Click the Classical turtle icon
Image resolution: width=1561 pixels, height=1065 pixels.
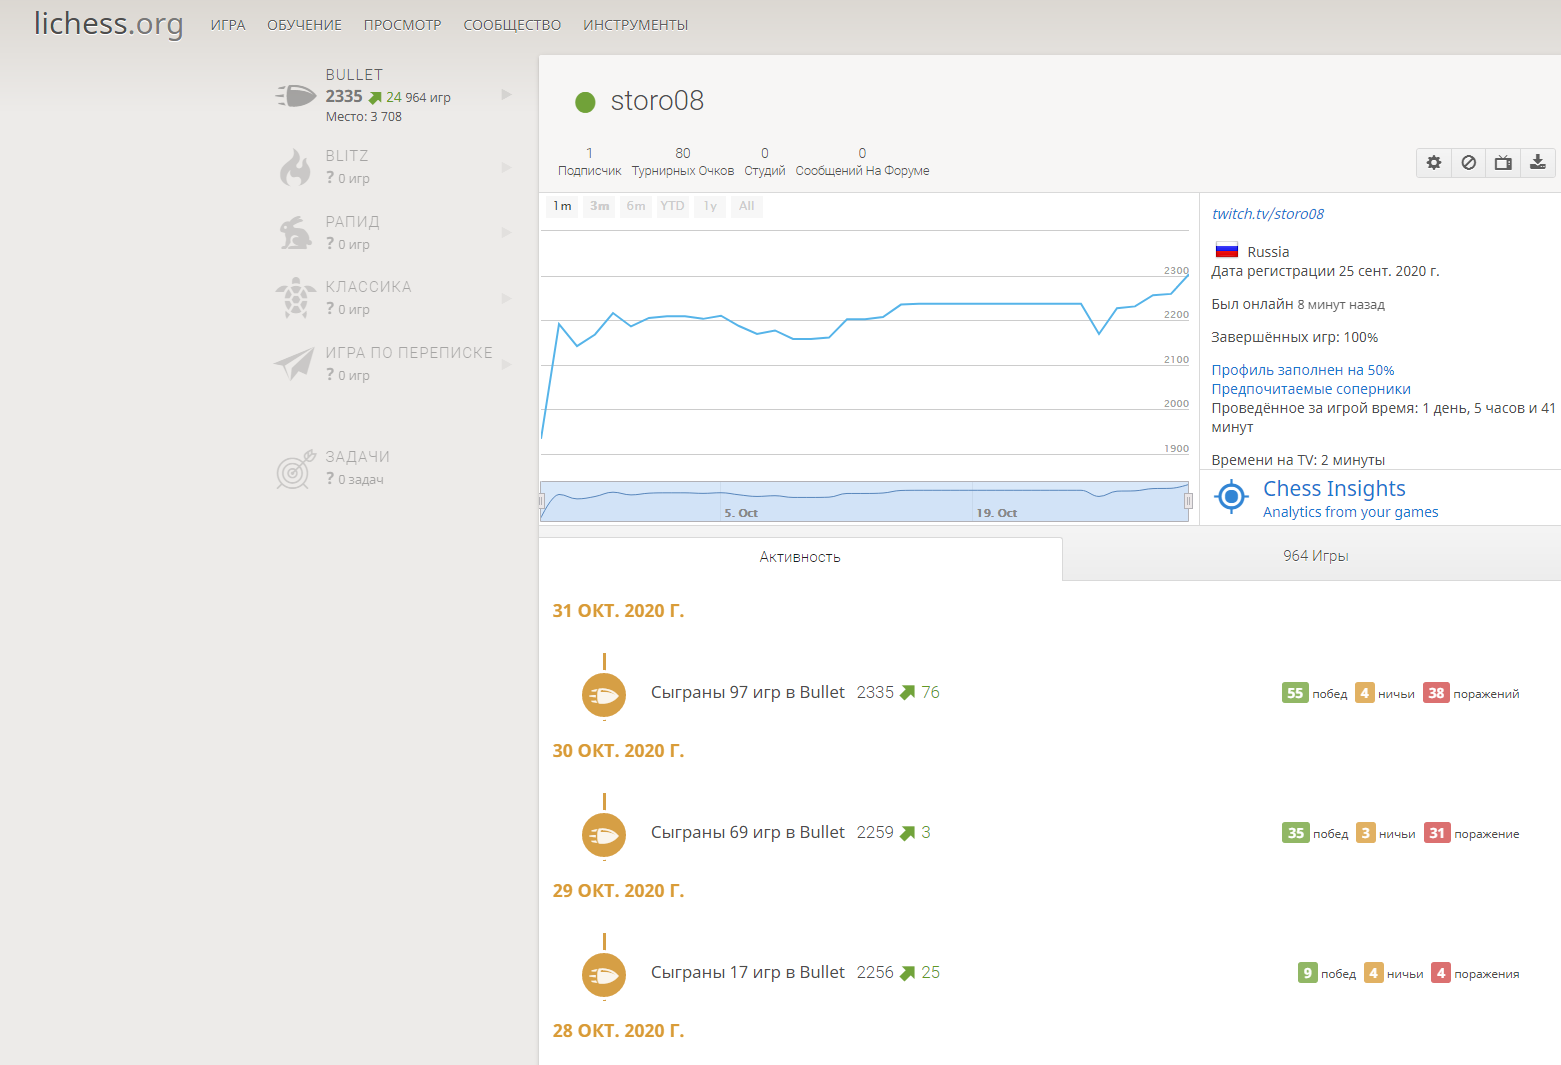[x=295, y=298]
